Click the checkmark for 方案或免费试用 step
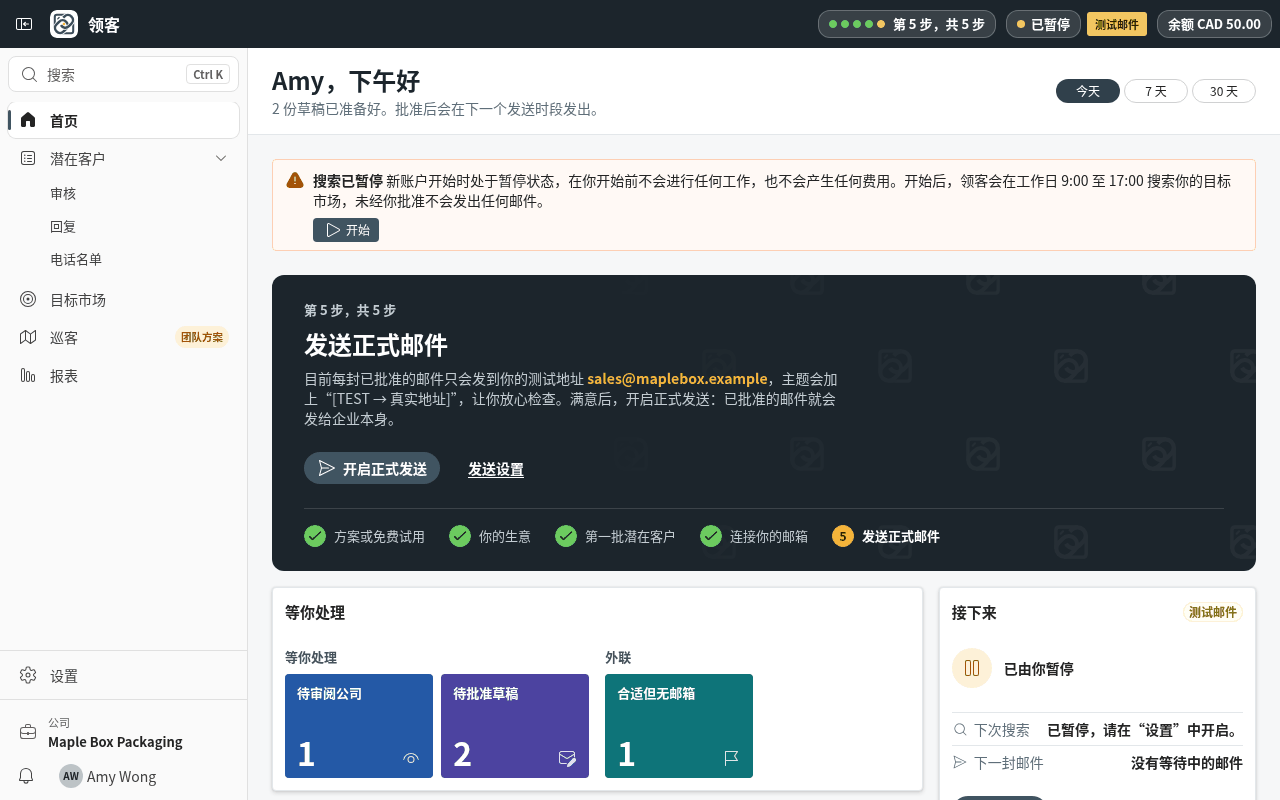 (x=315, y=536)
